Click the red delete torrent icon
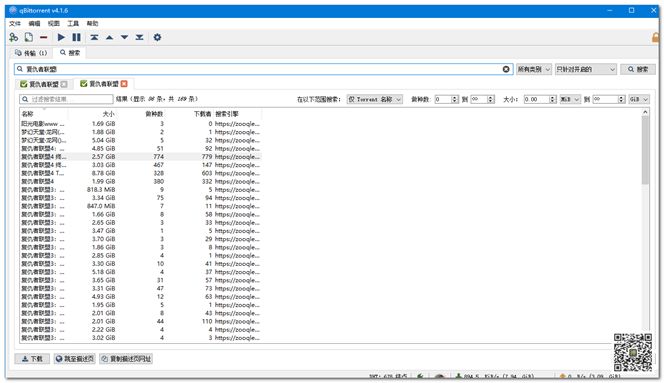The image size is (664, 383). tap(44, 38)
